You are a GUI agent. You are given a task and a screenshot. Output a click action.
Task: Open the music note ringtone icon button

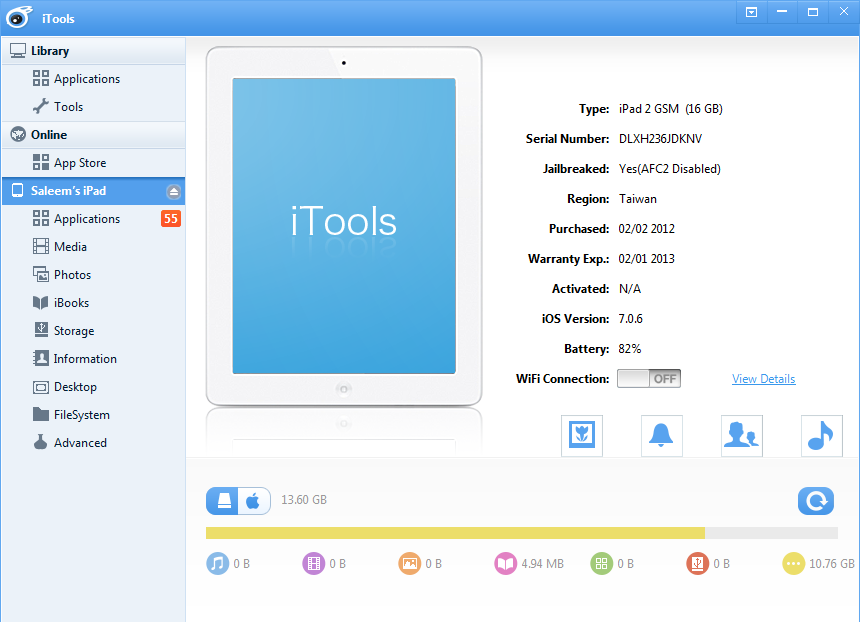[822, 436]
